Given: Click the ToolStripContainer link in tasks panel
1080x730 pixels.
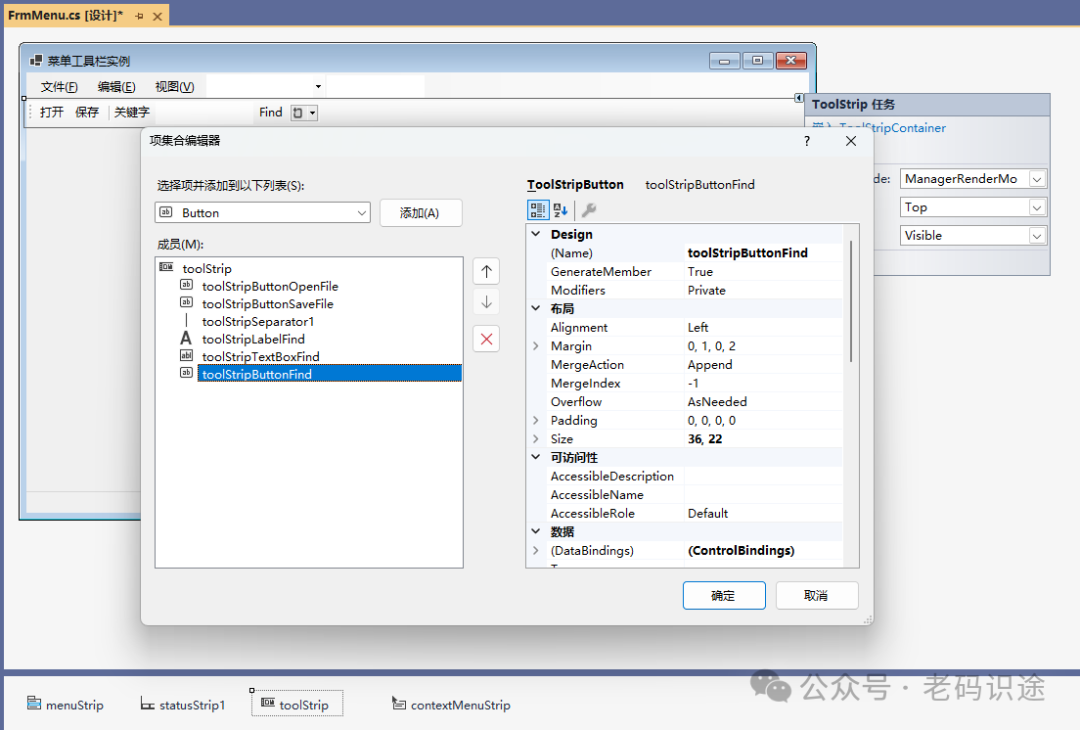Looking at the screenshot, I should (x=892, y=128).
